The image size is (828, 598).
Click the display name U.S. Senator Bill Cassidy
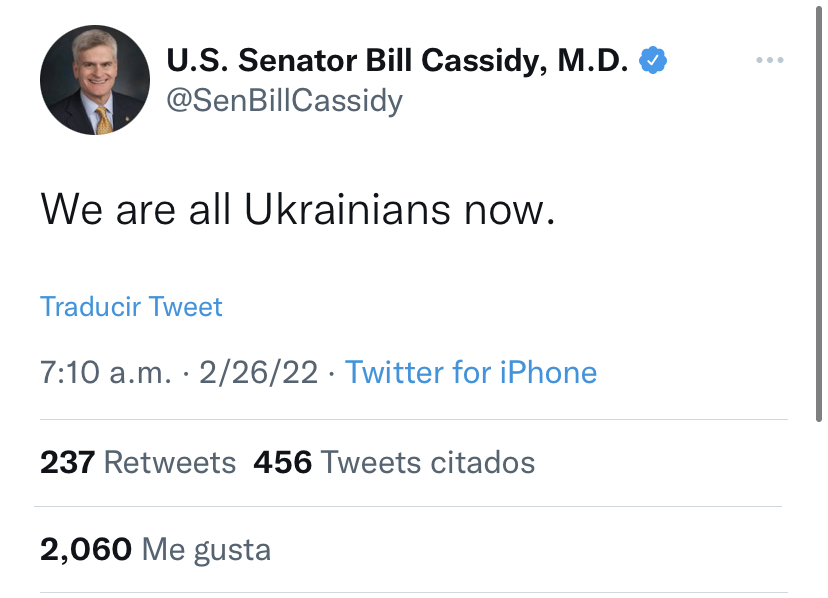(398, 62)
